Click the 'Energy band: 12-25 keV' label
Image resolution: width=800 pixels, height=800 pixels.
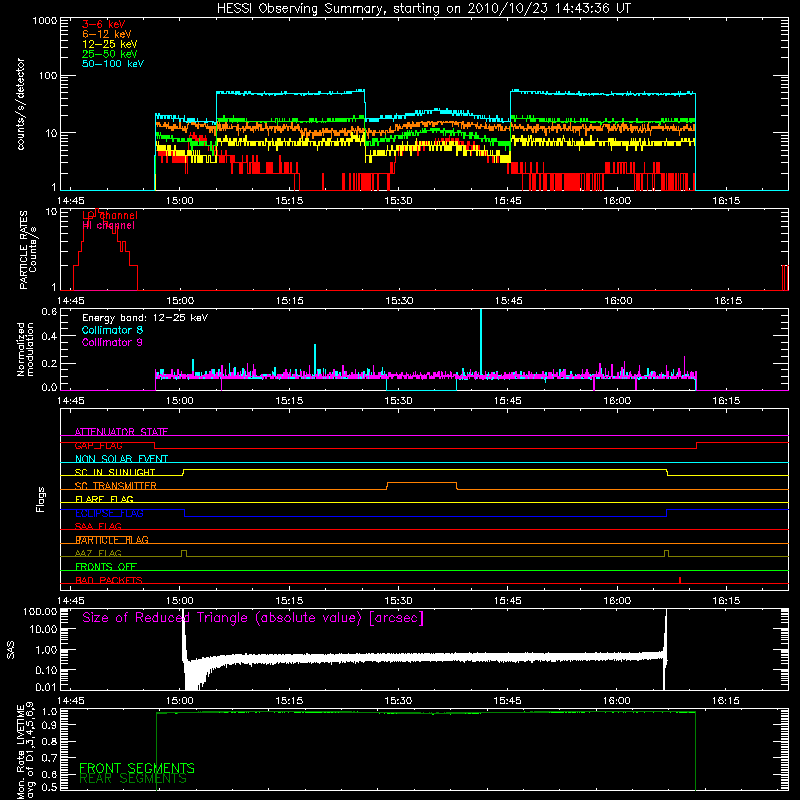tap(145, 318)
